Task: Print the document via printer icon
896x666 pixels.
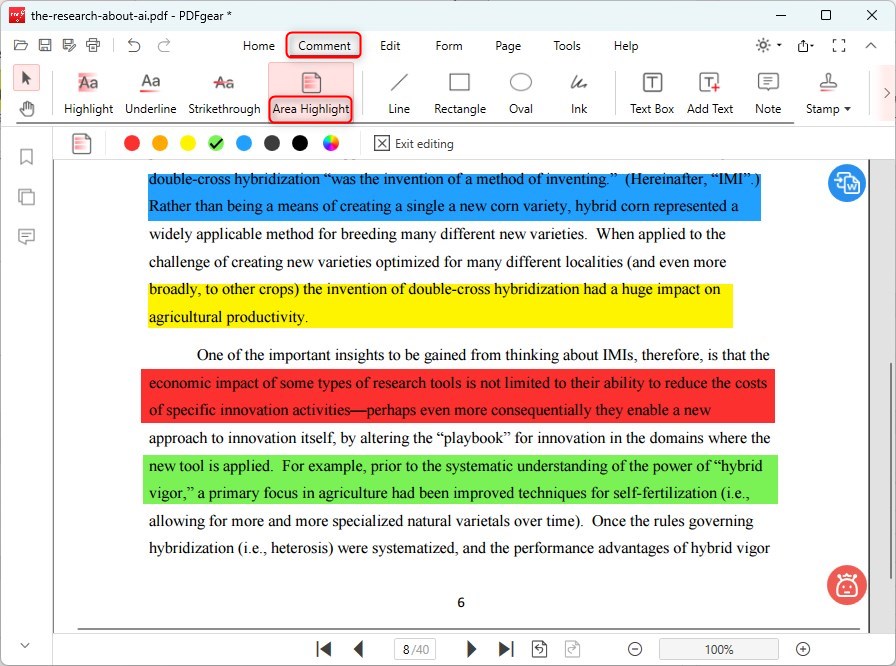Action: [x=93, y=45]
